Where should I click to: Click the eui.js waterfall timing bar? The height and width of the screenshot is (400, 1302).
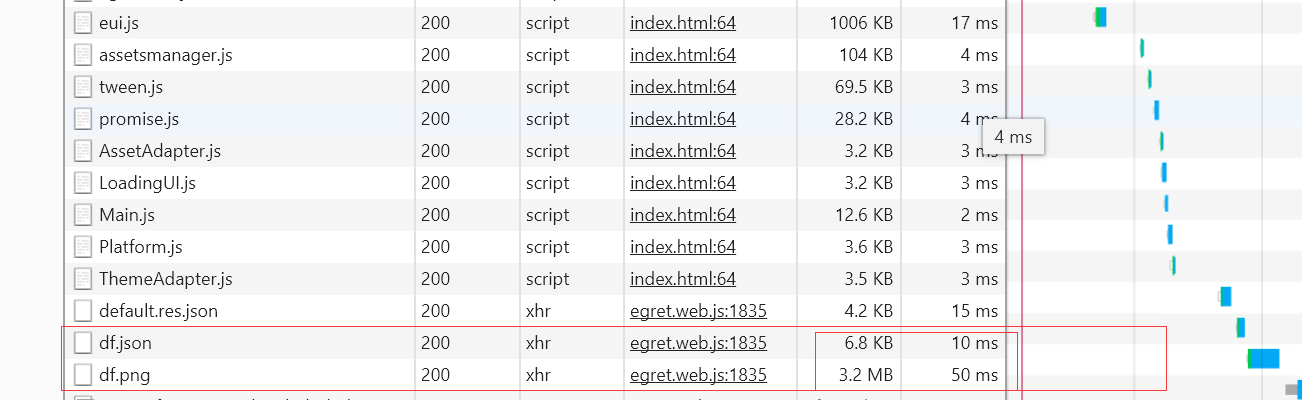pyautogui.click(x=1100, y=17)
